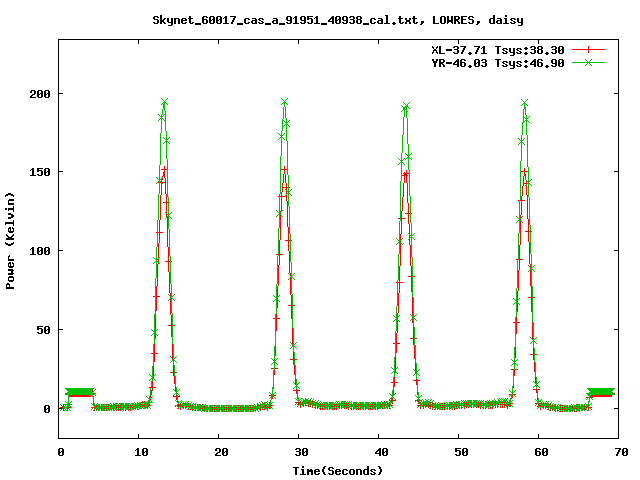Click the x-axis tick label 60
The image size is (640, 480).
541,452
